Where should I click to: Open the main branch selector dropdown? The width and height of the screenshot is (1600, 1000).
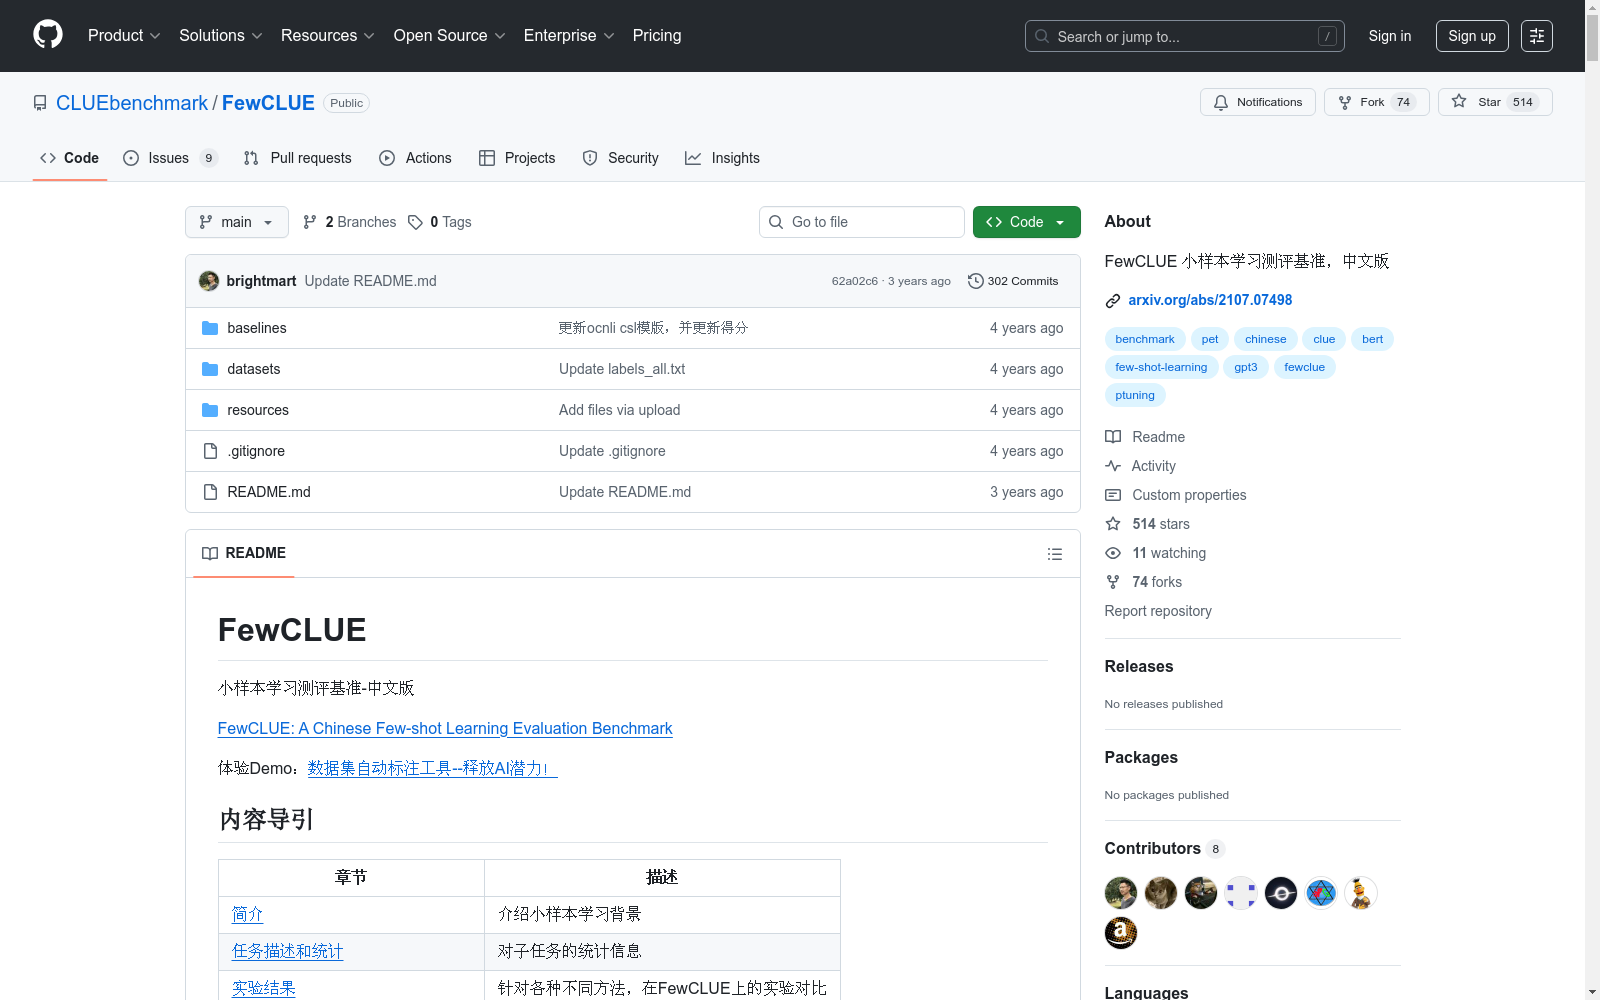[236, 222]
